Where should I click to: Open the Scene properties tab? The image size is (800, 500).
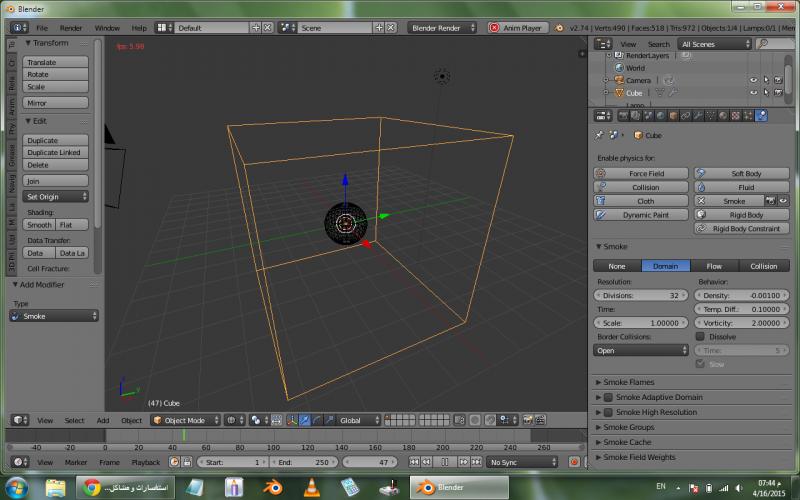[648, 116]
